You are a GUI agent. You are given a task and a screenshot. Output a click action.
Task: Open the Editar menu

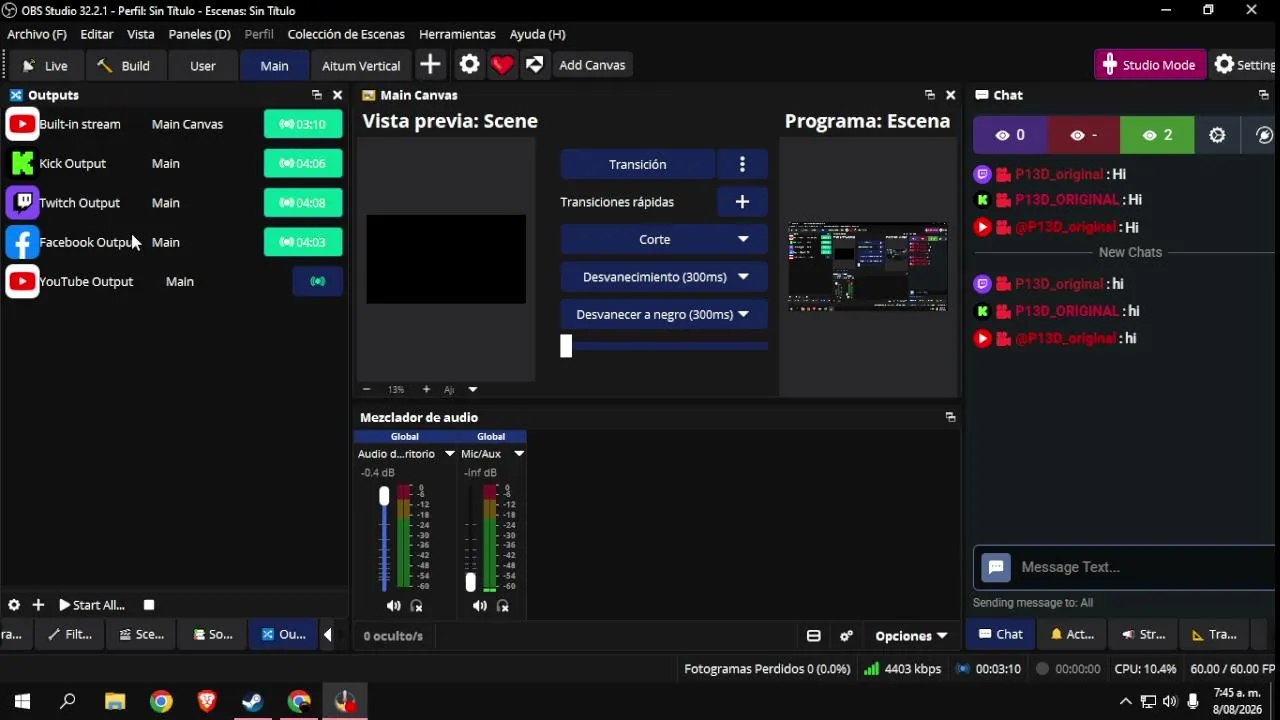coord(97,34)
